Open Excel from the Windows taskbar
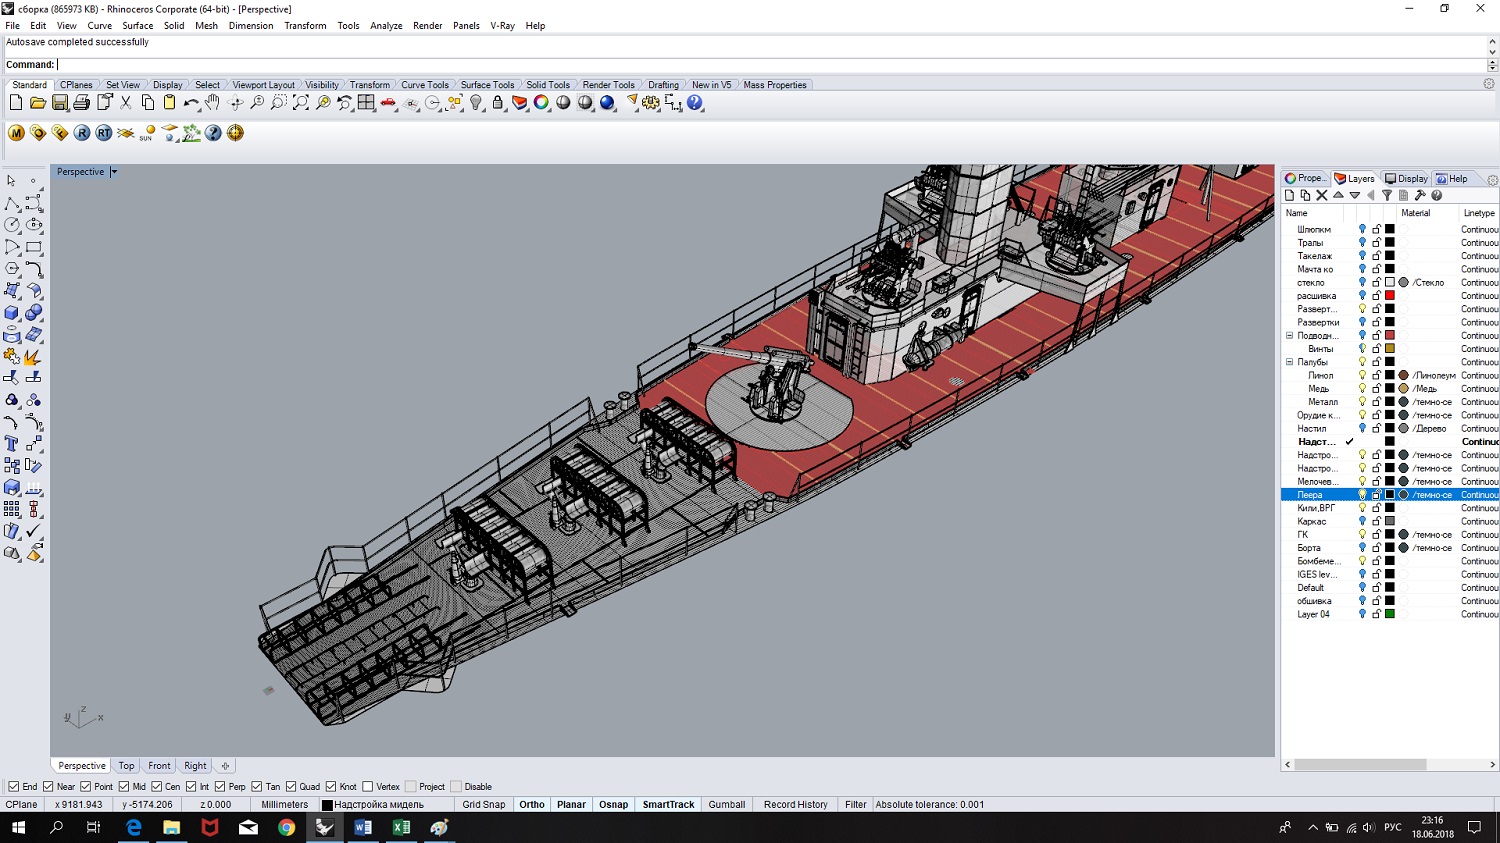Screen dimensions: 1500x843 pyautogui.click(x=401, y=827)
